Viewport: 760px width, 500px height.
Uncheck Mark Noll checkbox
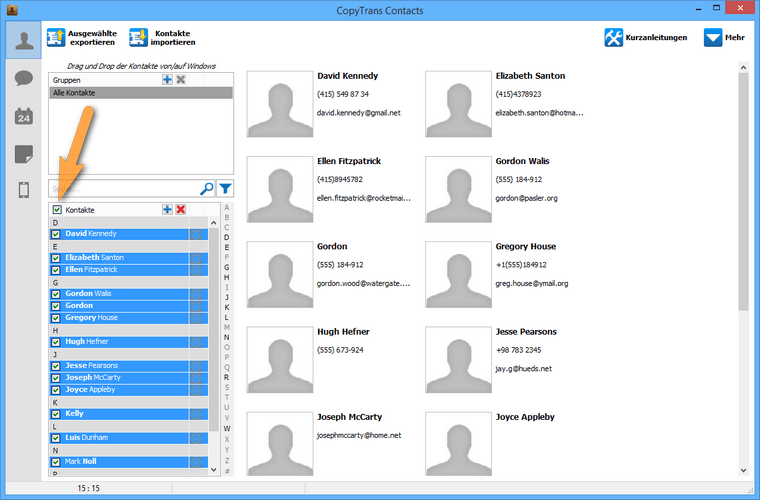(56, 462)
